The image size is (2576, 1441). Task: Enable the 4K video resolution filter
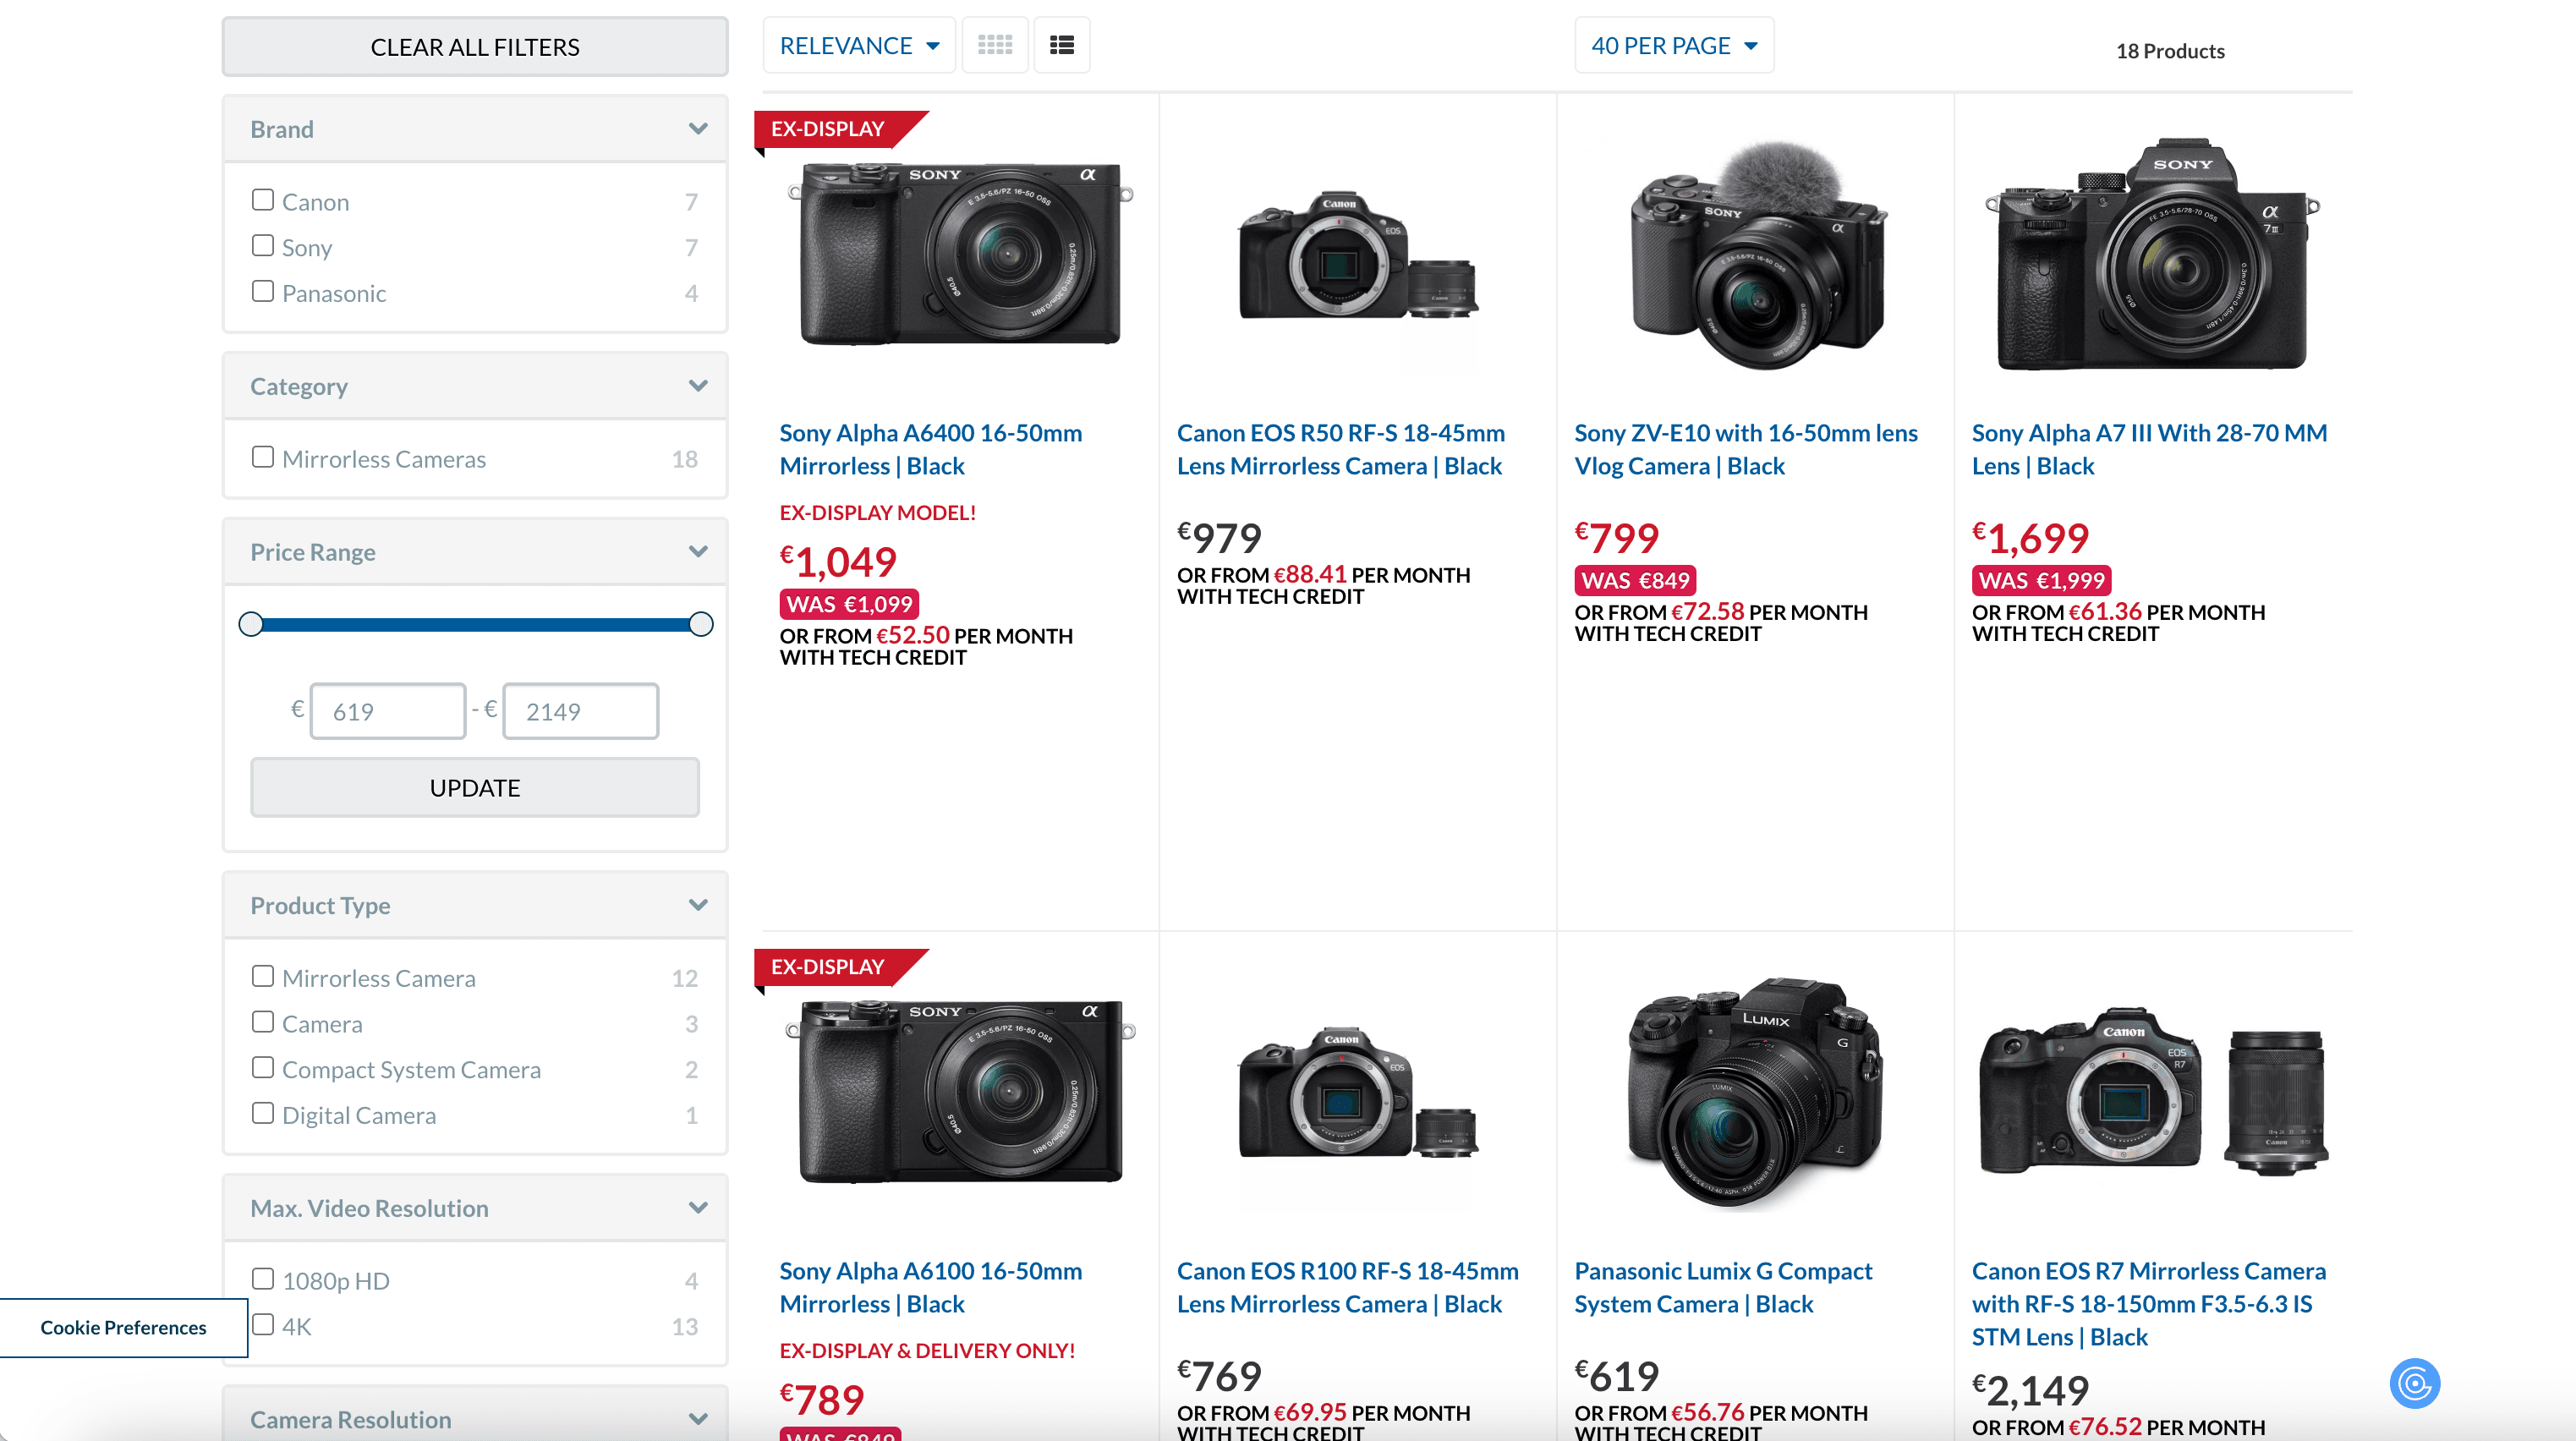pyautogui.click(x=263, y=1325)
